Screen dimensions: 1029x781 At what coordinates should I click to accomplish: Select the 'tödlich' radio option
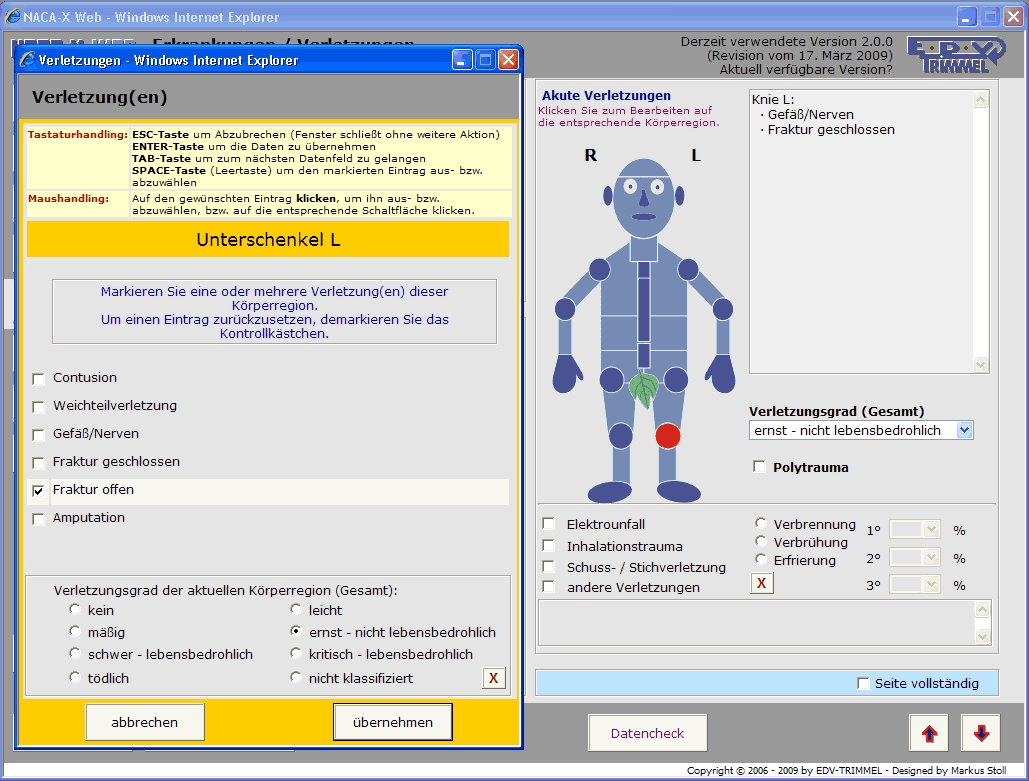point(75,677)
